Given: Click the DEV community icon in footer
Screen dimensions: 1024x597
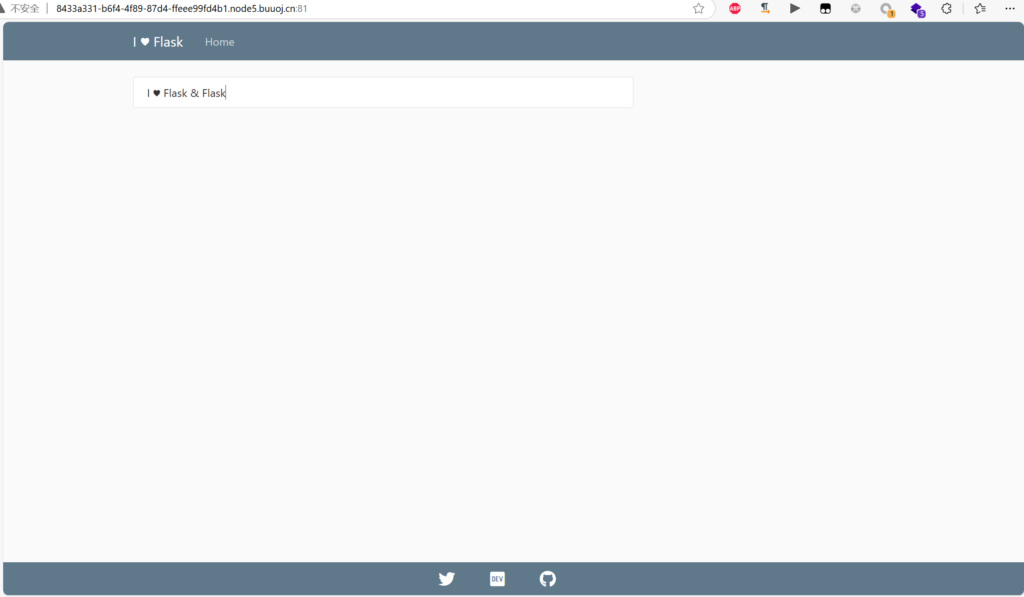Looking at the screenshot, I should [x=497, y=579].
